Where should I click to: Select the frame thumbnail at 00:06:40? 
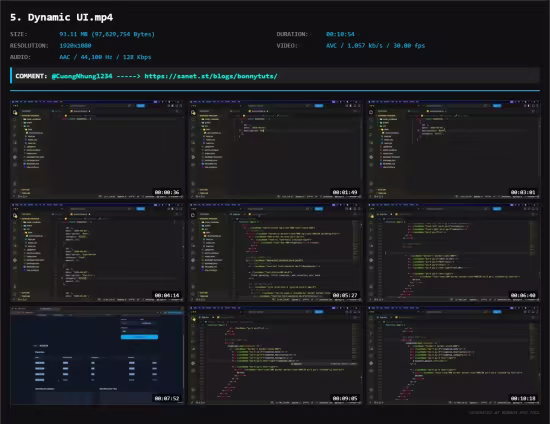click(x=454, y=253)
